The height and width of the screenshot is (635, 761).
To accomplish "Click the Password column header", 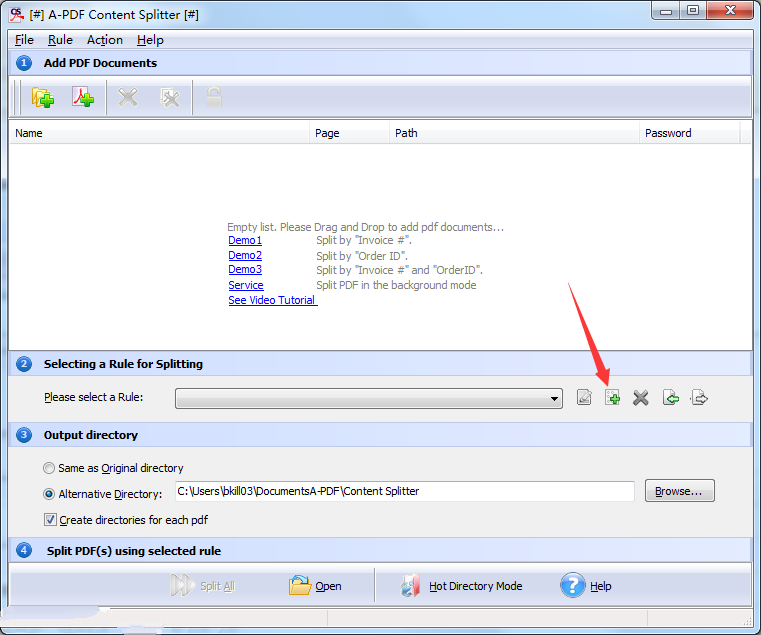I will pos(690,133).
